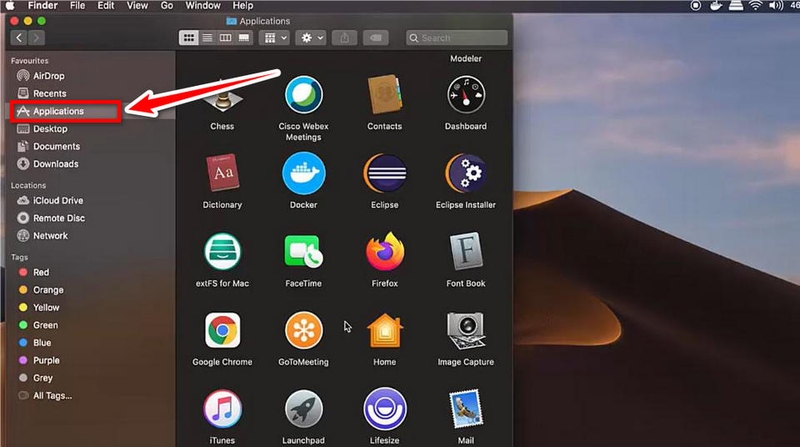
Task: Select the Lifesize app icon
Action: click(x=385, y=409)
